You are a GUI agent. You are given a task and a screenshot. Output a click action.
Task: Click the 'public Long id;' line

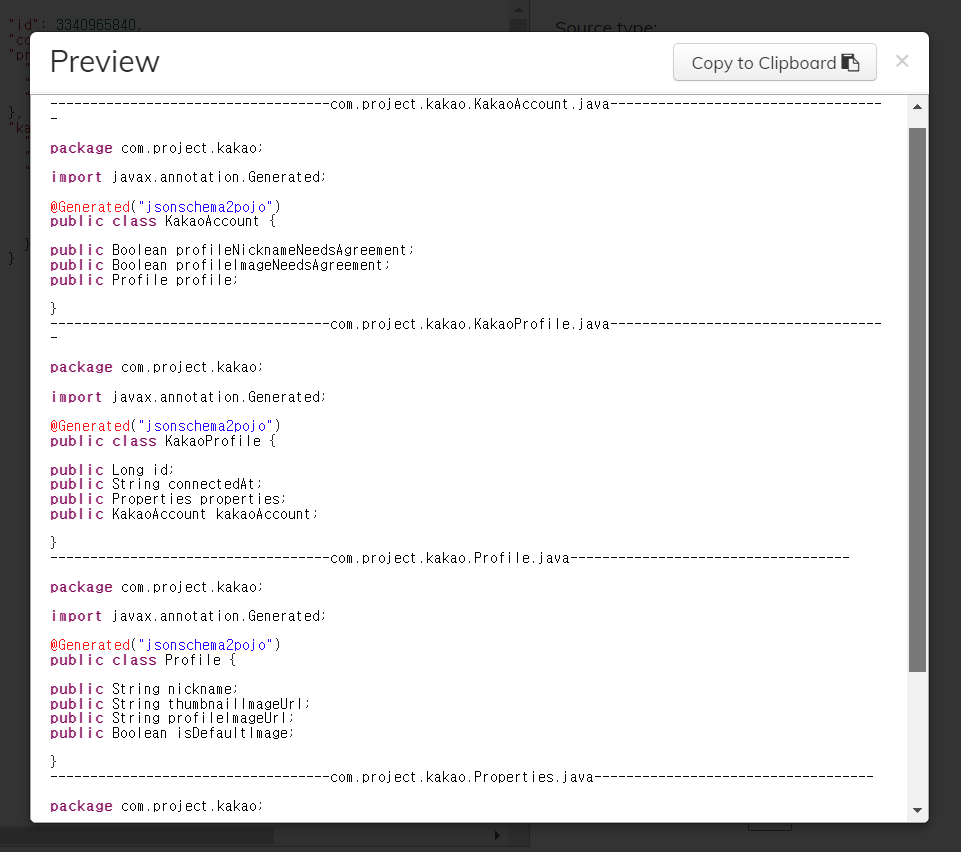point(112,470)
